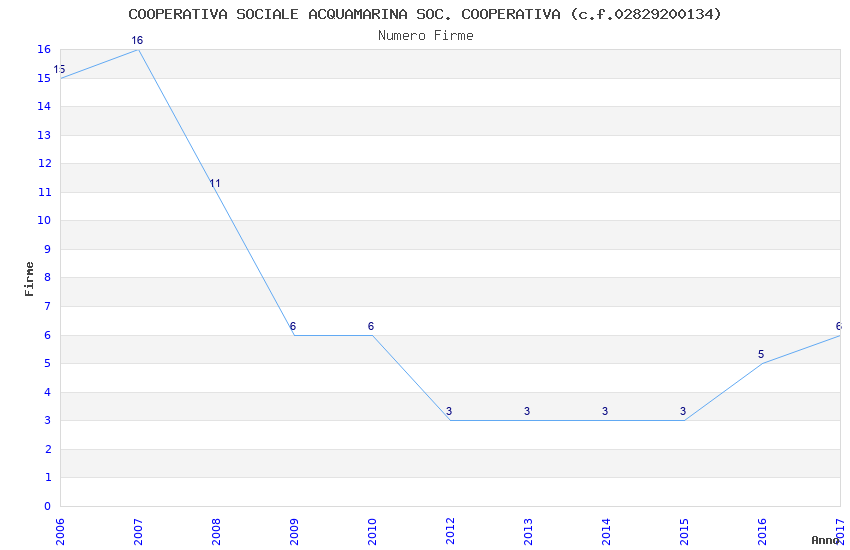
Task: Pick the data point label 6 for 2017
Action: pos(839,326)
